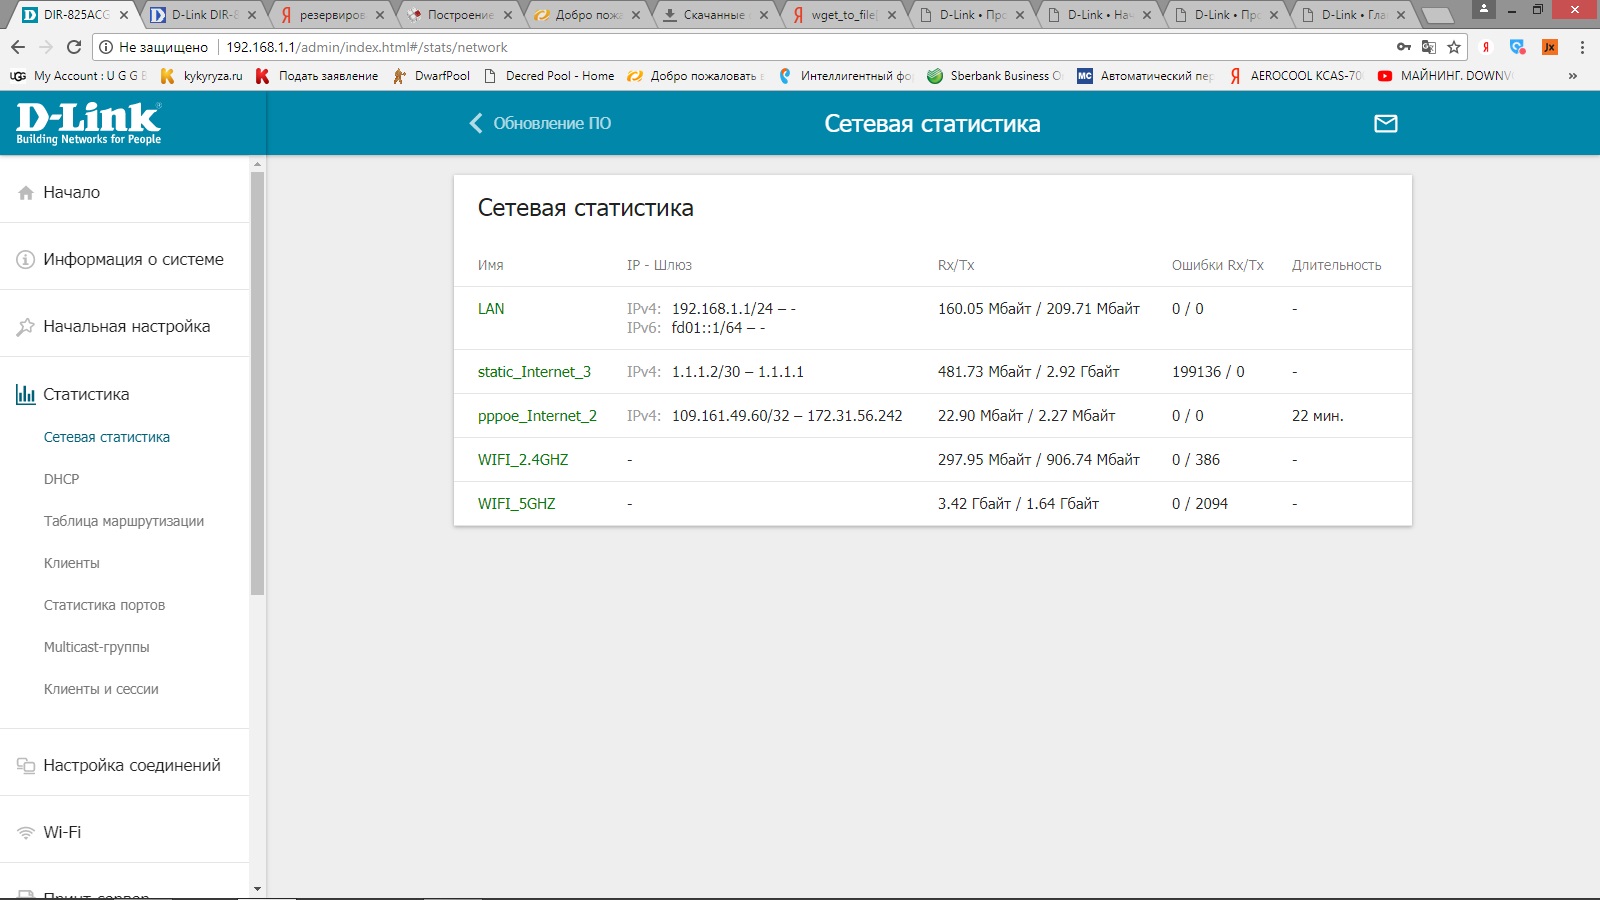
Task: Click the Chrome profile icon
Action: 1484,10
